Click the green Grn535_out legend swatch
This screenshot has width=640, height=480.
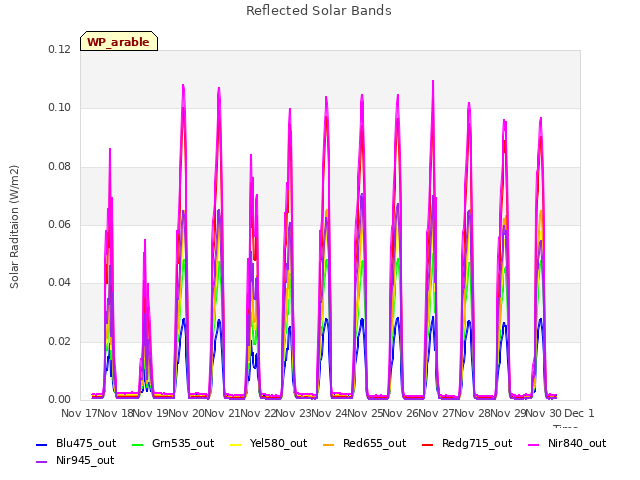138,444
